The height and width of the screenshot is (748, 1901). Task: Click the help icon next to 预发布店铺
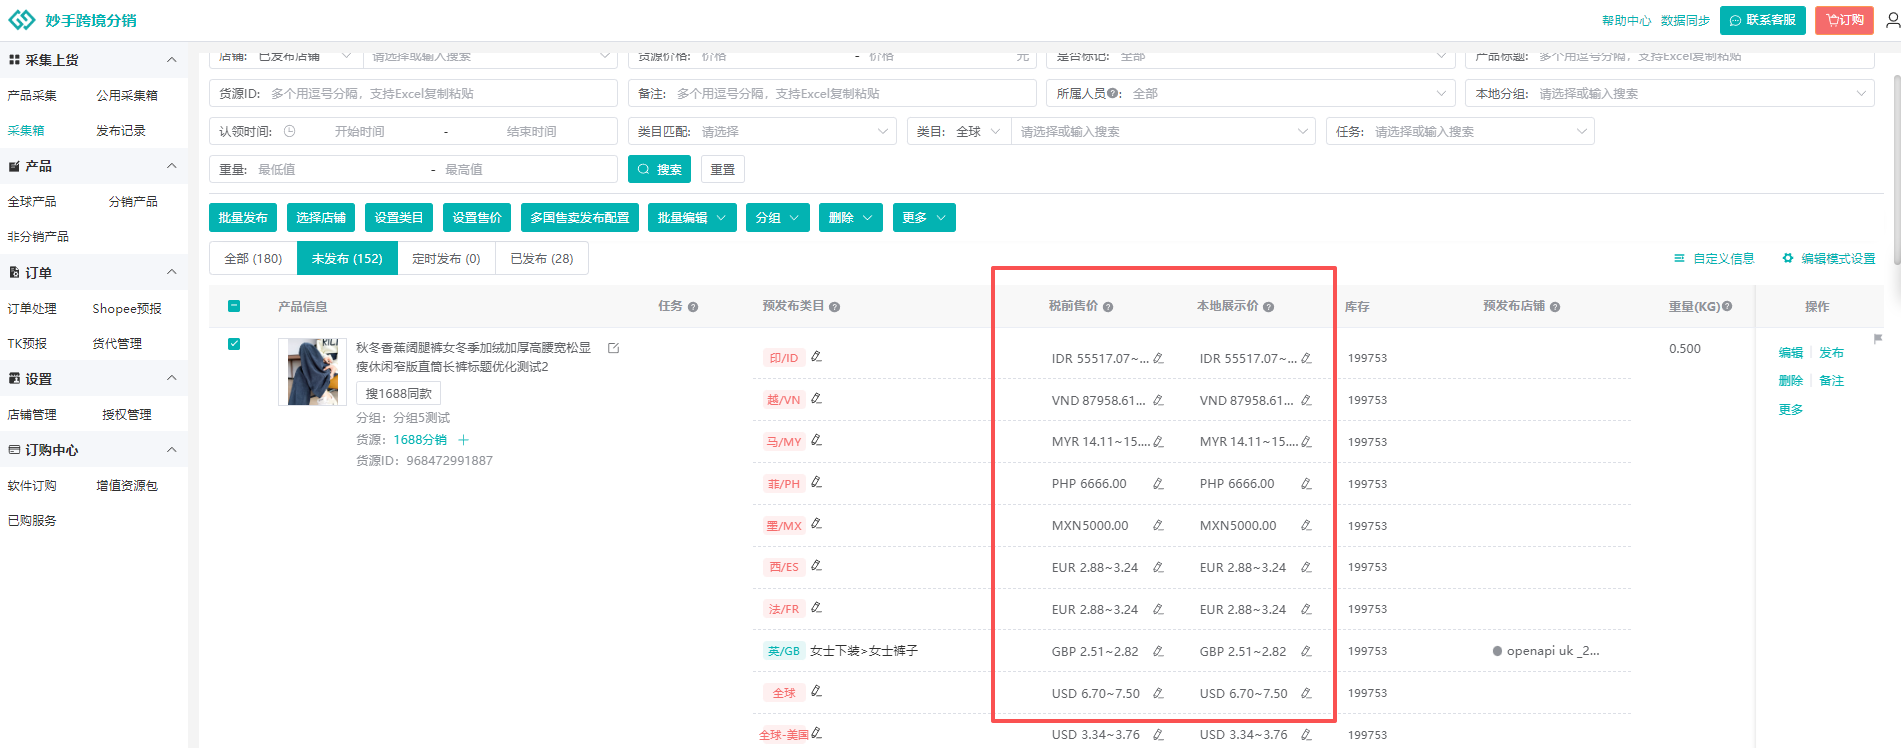coord(1555,307)
